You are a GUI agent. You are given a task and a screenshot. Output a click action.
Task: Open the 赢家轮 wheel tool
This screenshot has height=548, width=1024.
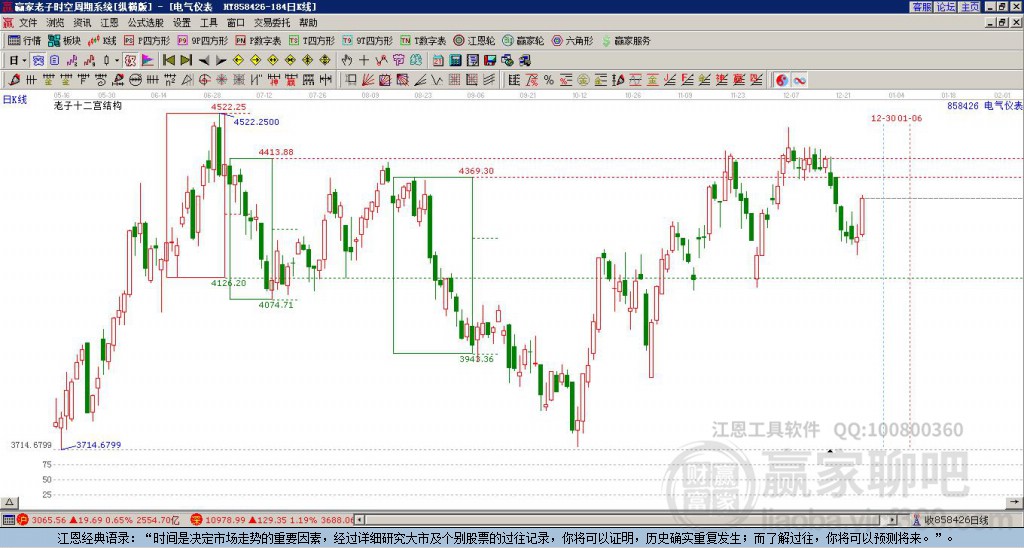(523, 40)
